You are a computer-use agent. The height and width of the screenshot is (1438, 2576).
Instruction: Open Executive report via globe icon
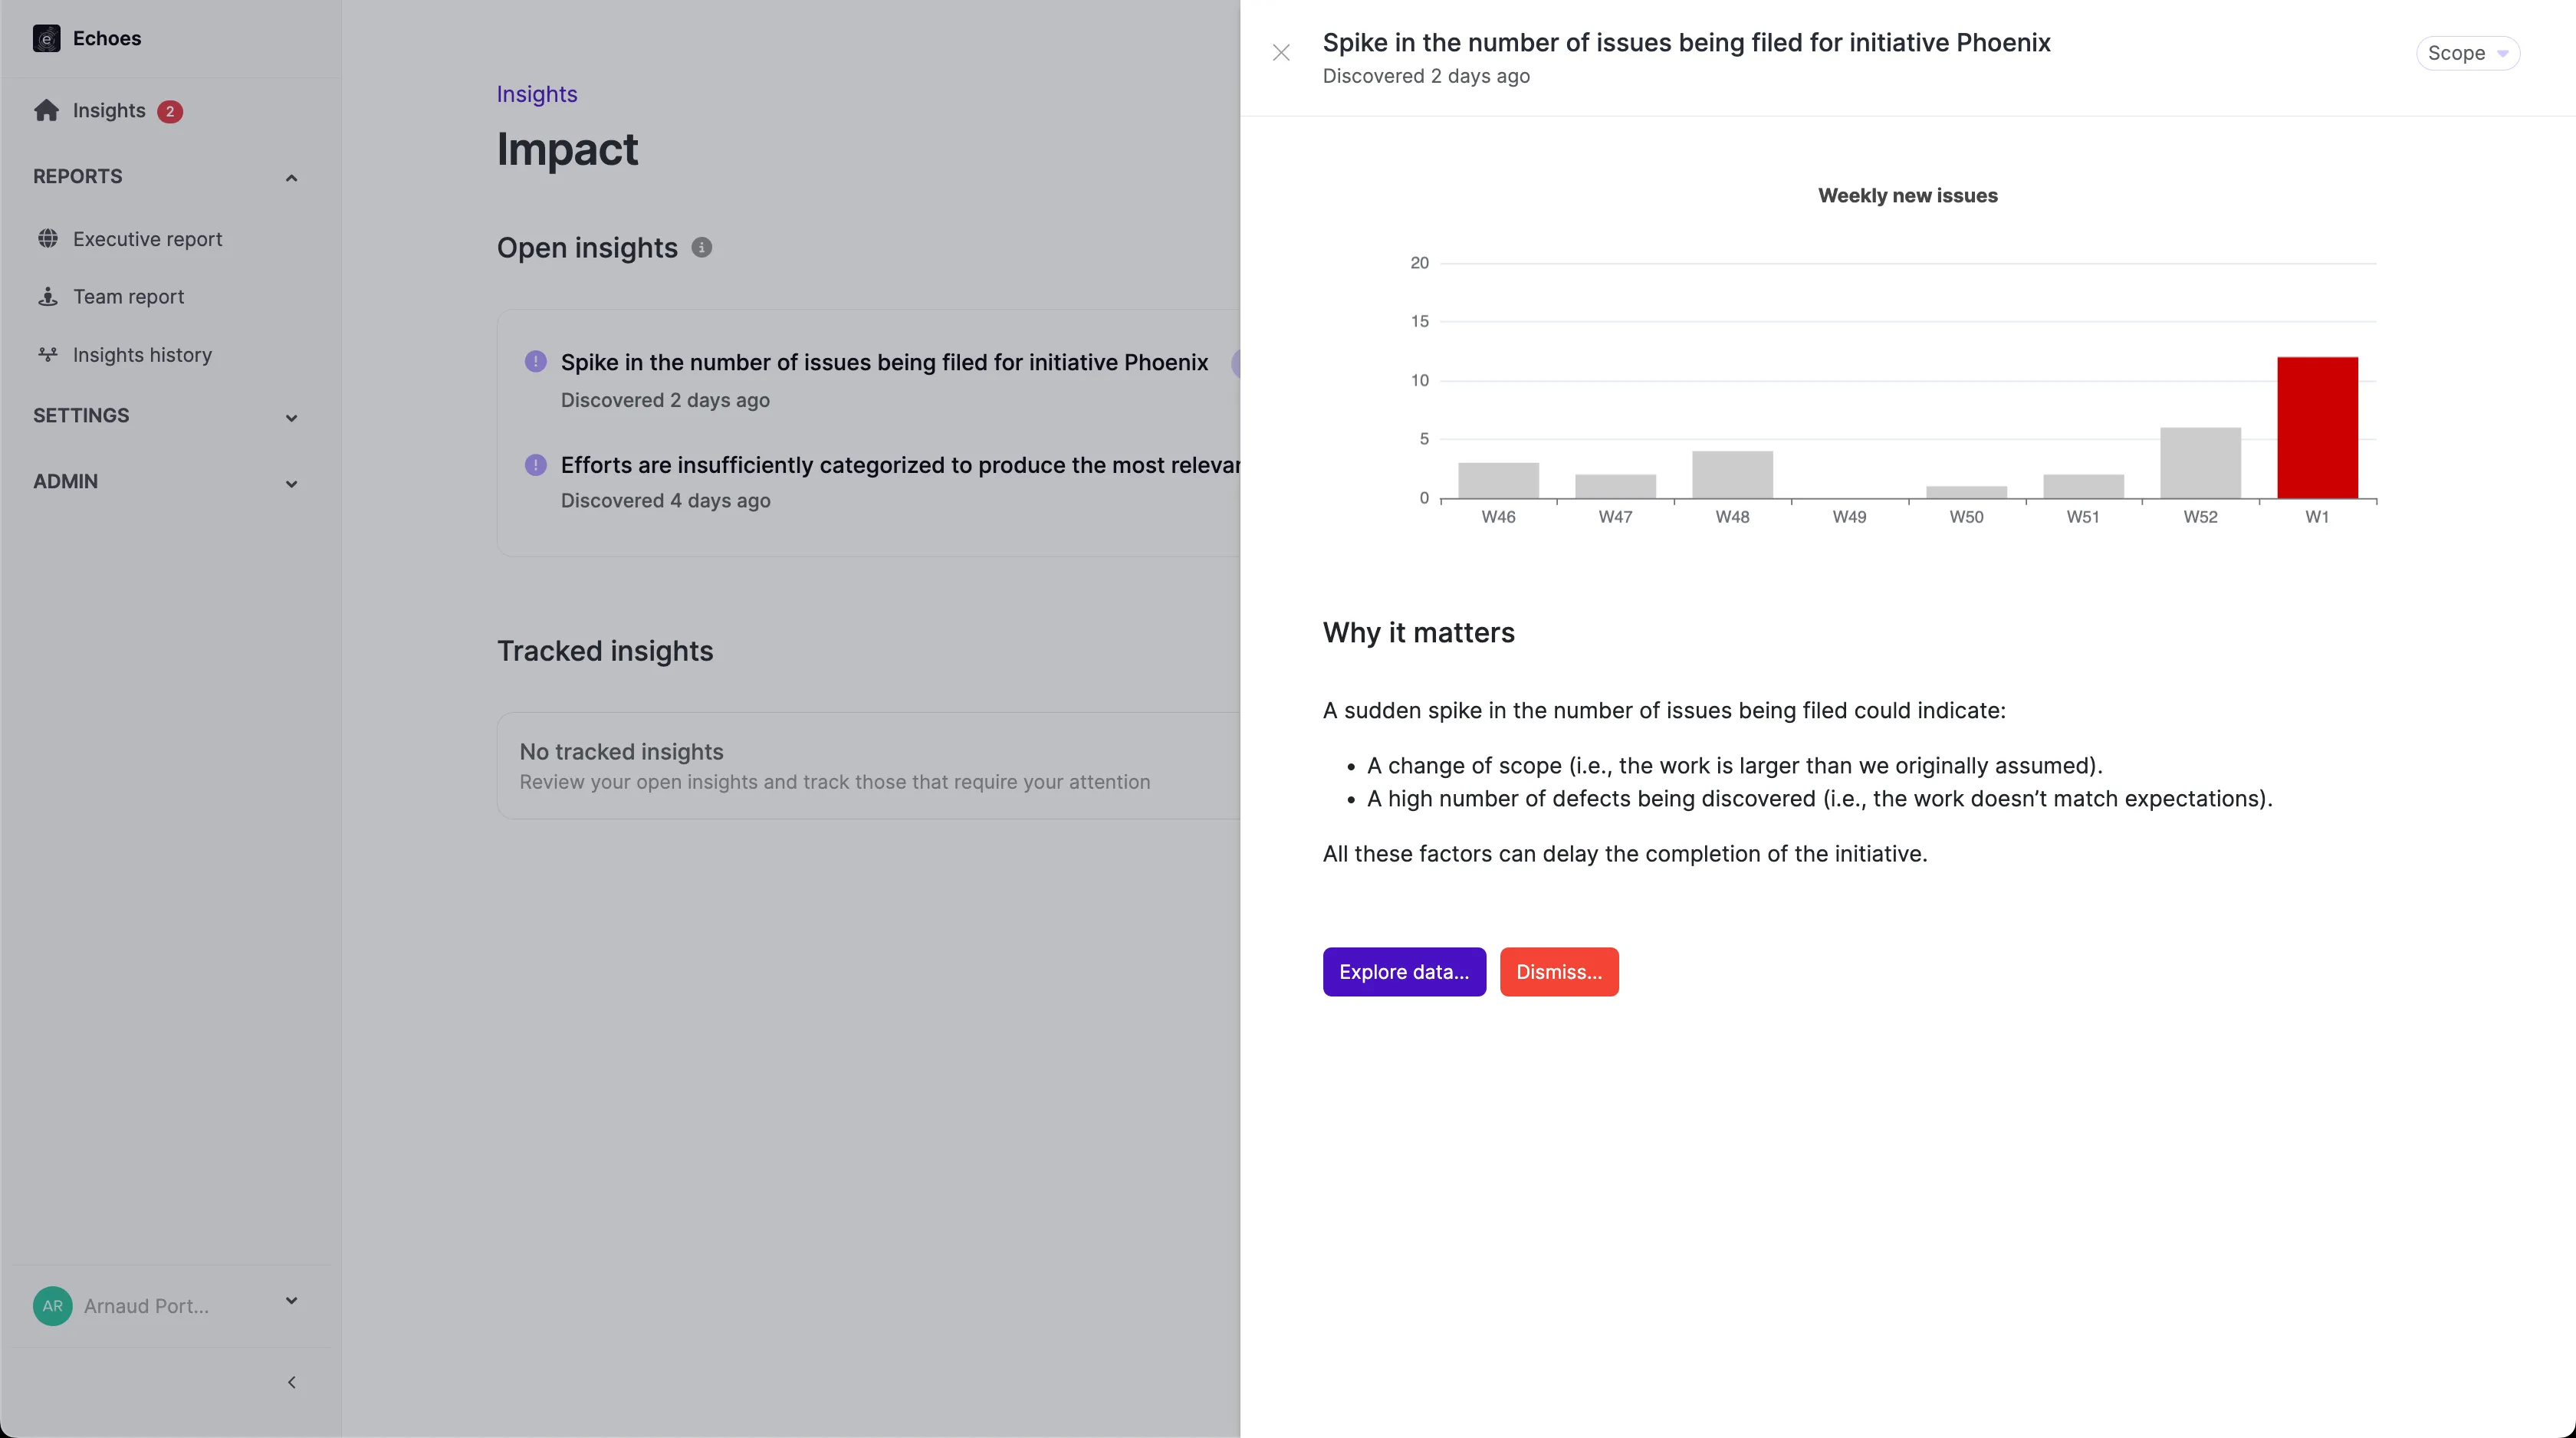pyautogui.click(x=47, y=239)
